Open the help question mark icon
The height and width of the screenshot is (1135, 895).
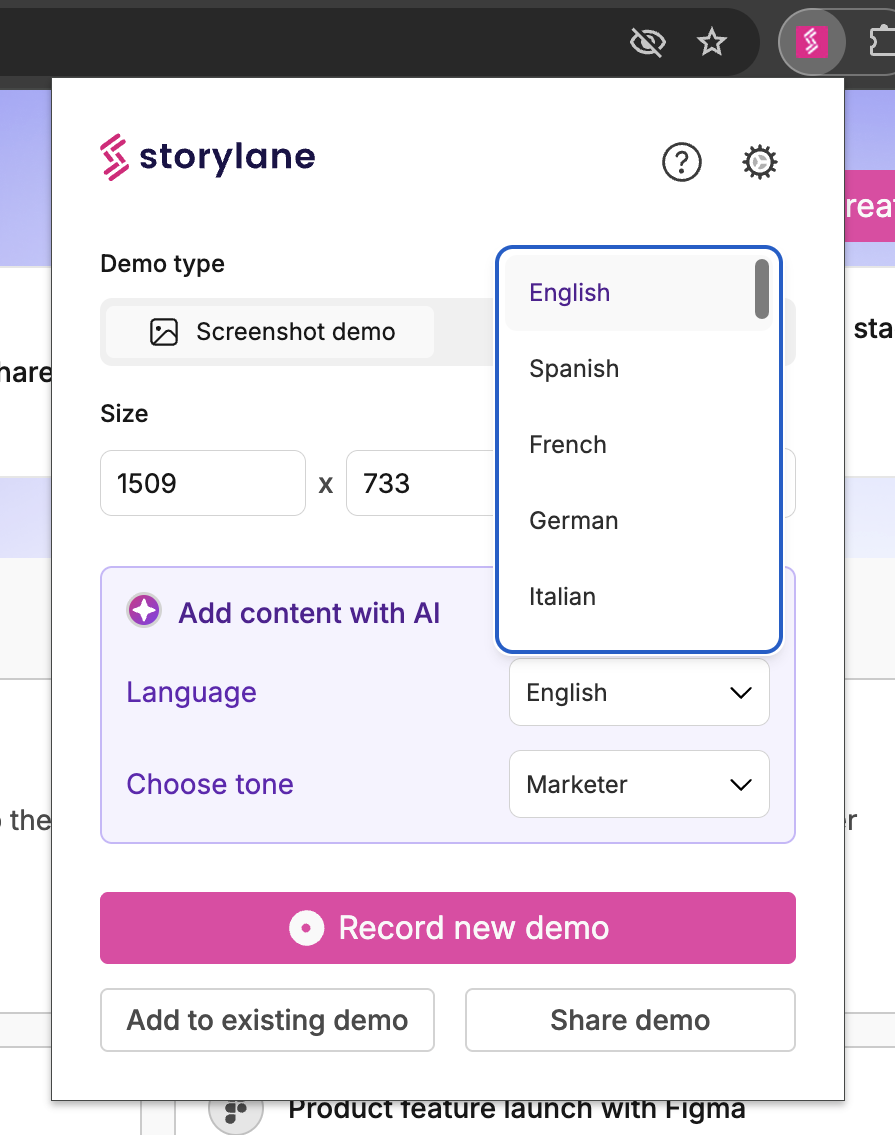click(x=682, y=161)
